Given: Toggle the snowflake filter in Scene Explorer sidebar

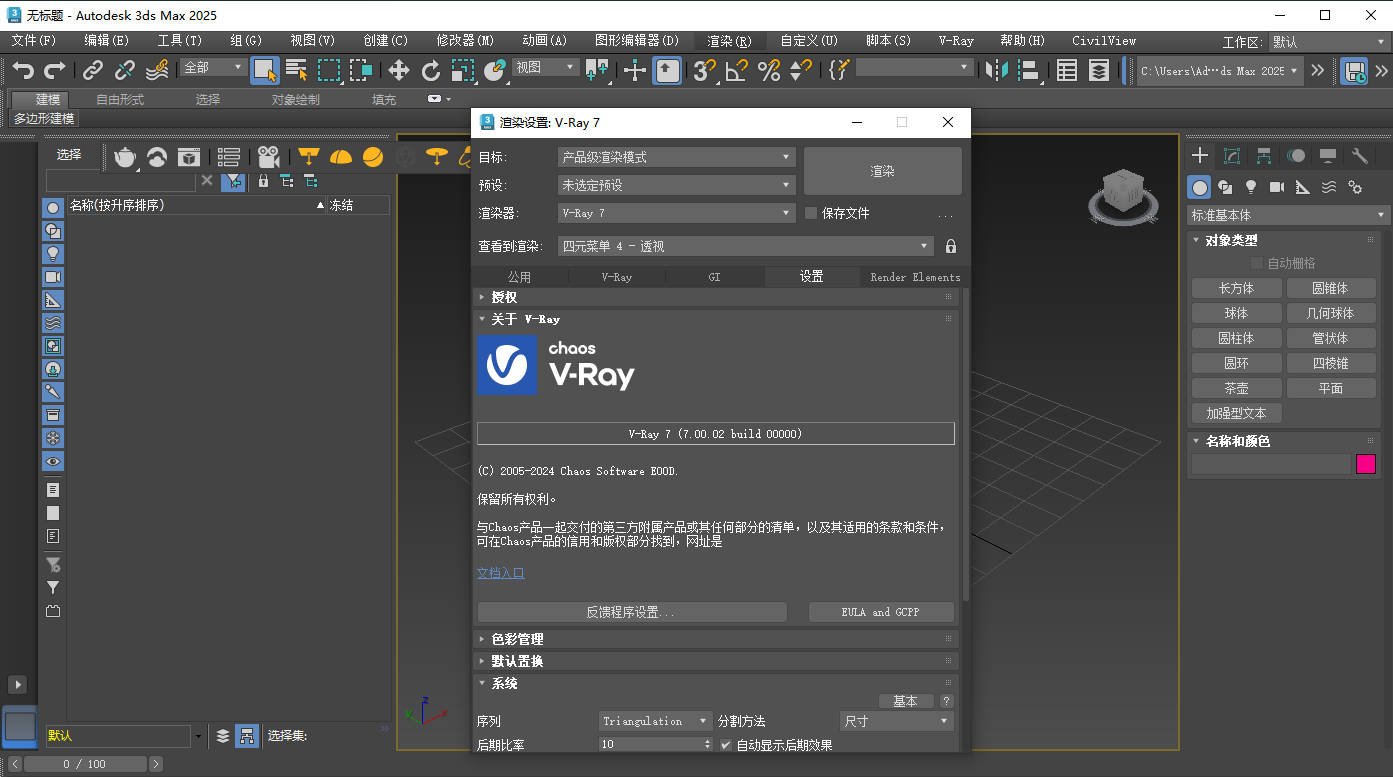Looking at the screenshot, I should pyautogui.click(x=53, y=438).
